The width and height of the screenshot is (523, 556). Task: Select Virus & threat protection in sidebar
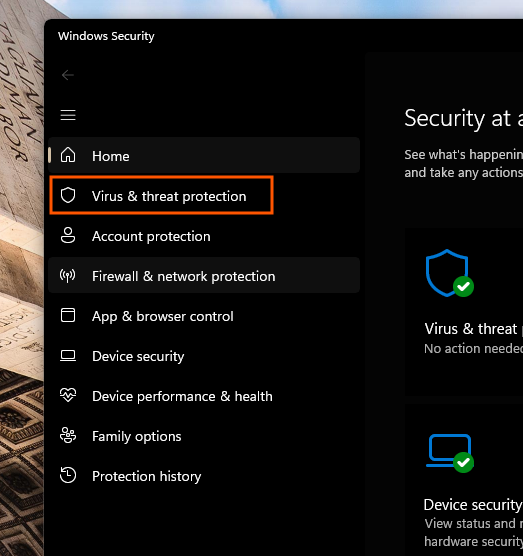tap(161, 195)
